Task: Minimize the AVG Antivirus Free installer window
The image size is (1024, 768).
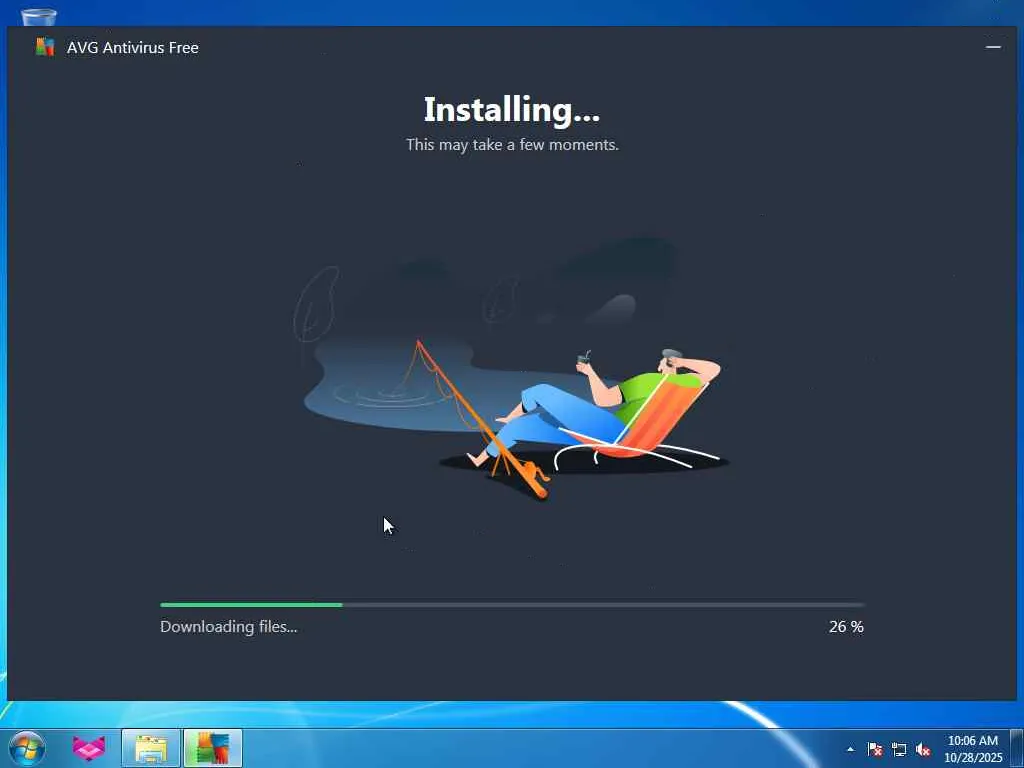Action: click(993, 47)
